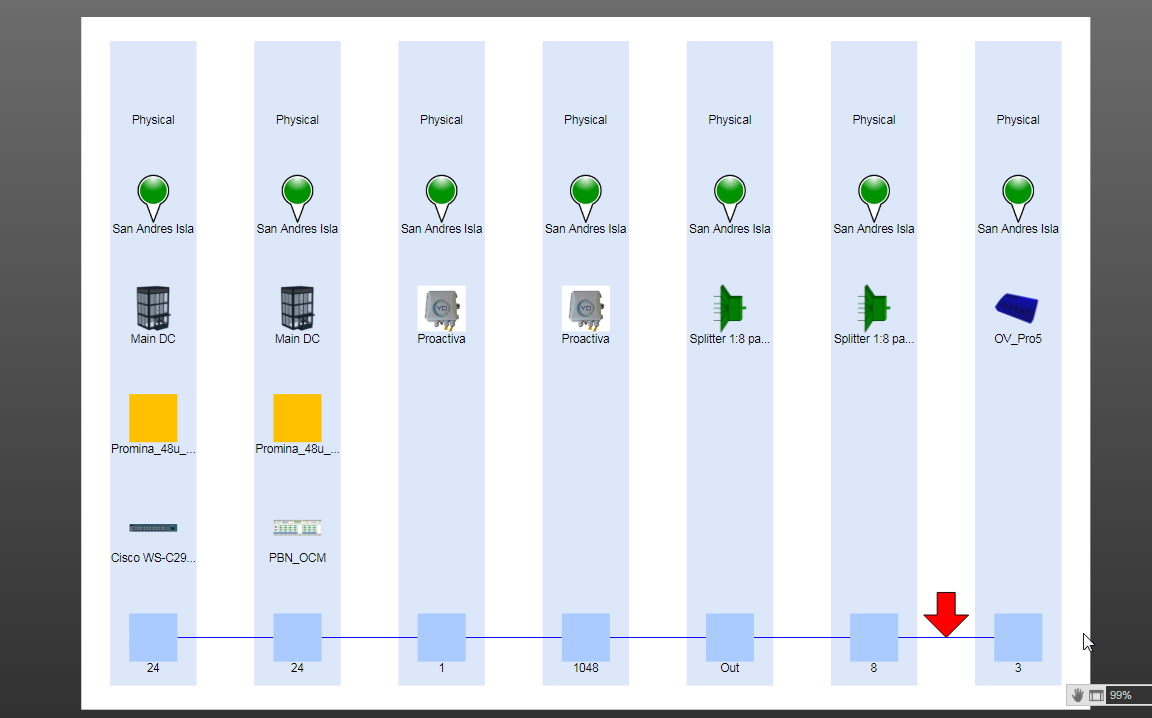Select the Promina rack above PBN_OCM
This screenshot has width=1152, height=718.
297,417
